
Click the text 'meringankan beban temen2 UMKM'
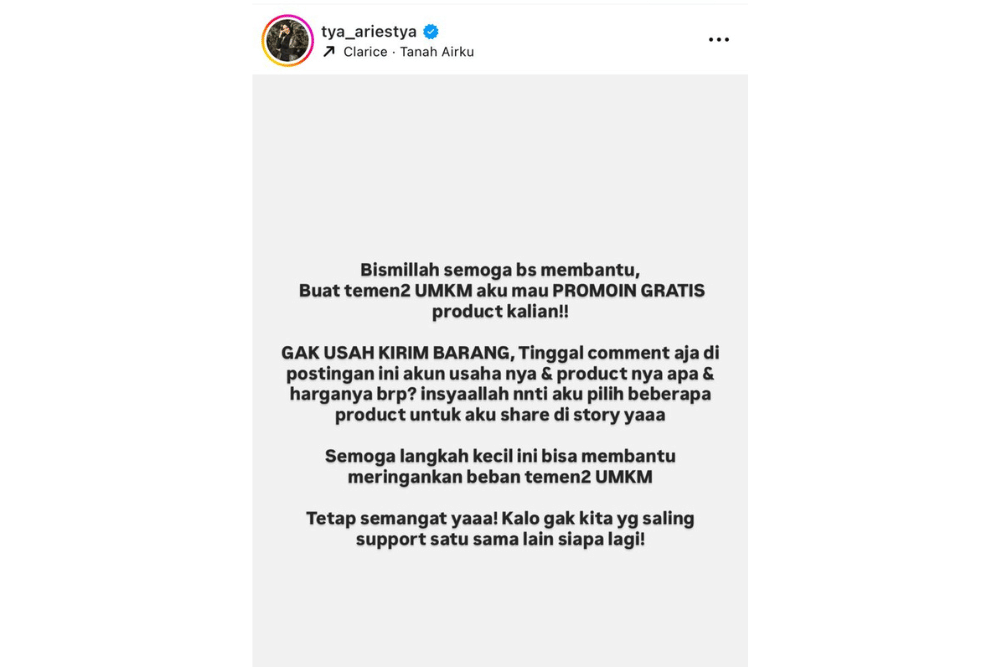[x=499, y=477]
